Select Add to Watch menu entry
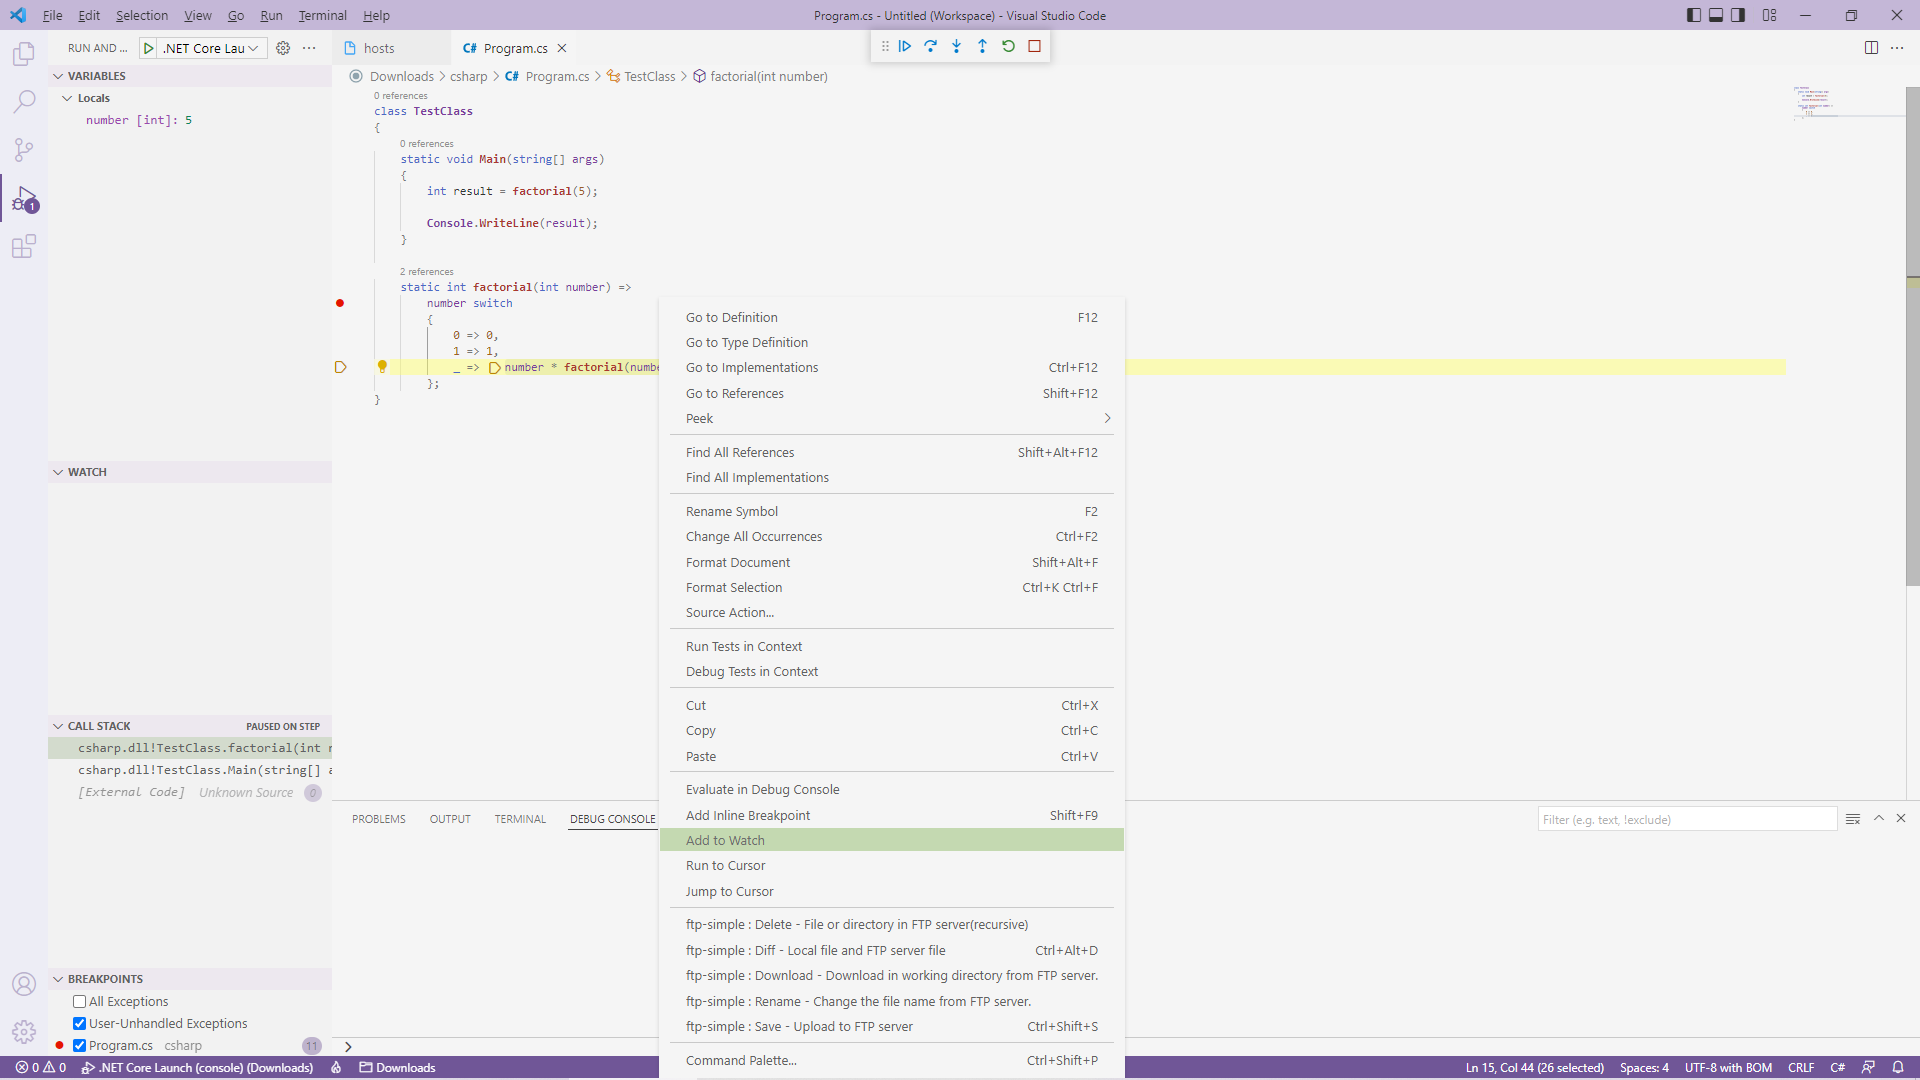The width and height of the screenshot is (1920, 1080). (725, 840)
